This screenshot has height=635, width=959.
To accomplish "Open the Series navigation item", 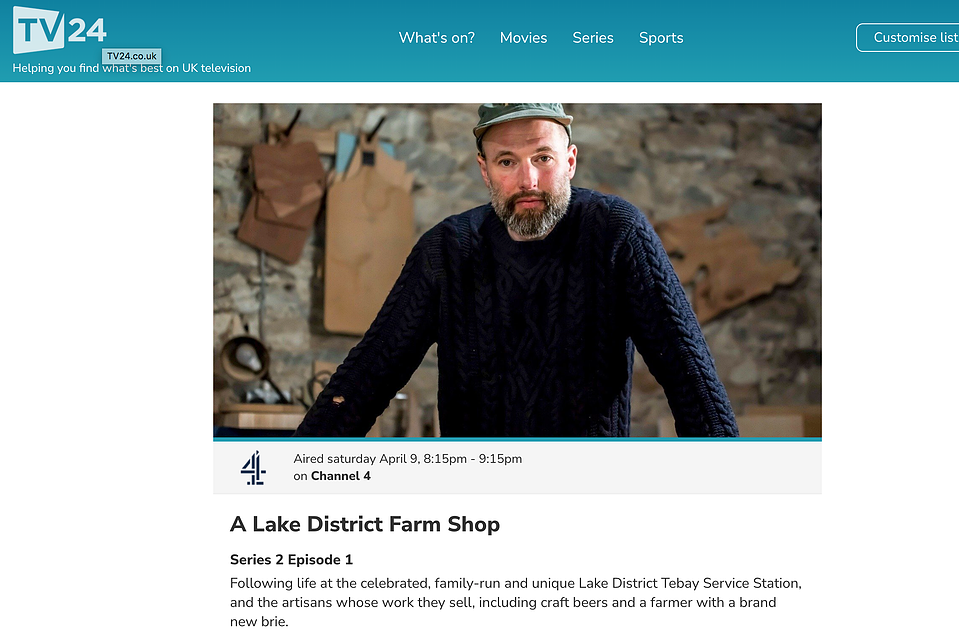I will [593, 37].
